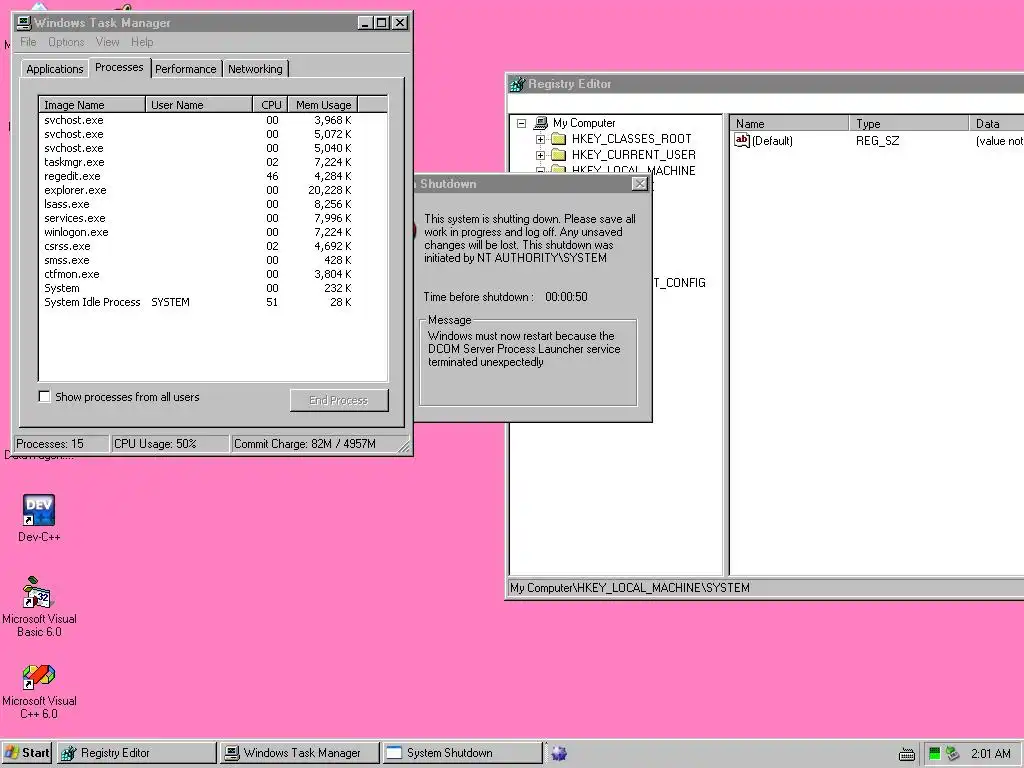The height and width of the screenshot is (768, 1024).
Task: Select the HKEY_CURRENT_USER folder icon
Action: click(x=558, y=155)
